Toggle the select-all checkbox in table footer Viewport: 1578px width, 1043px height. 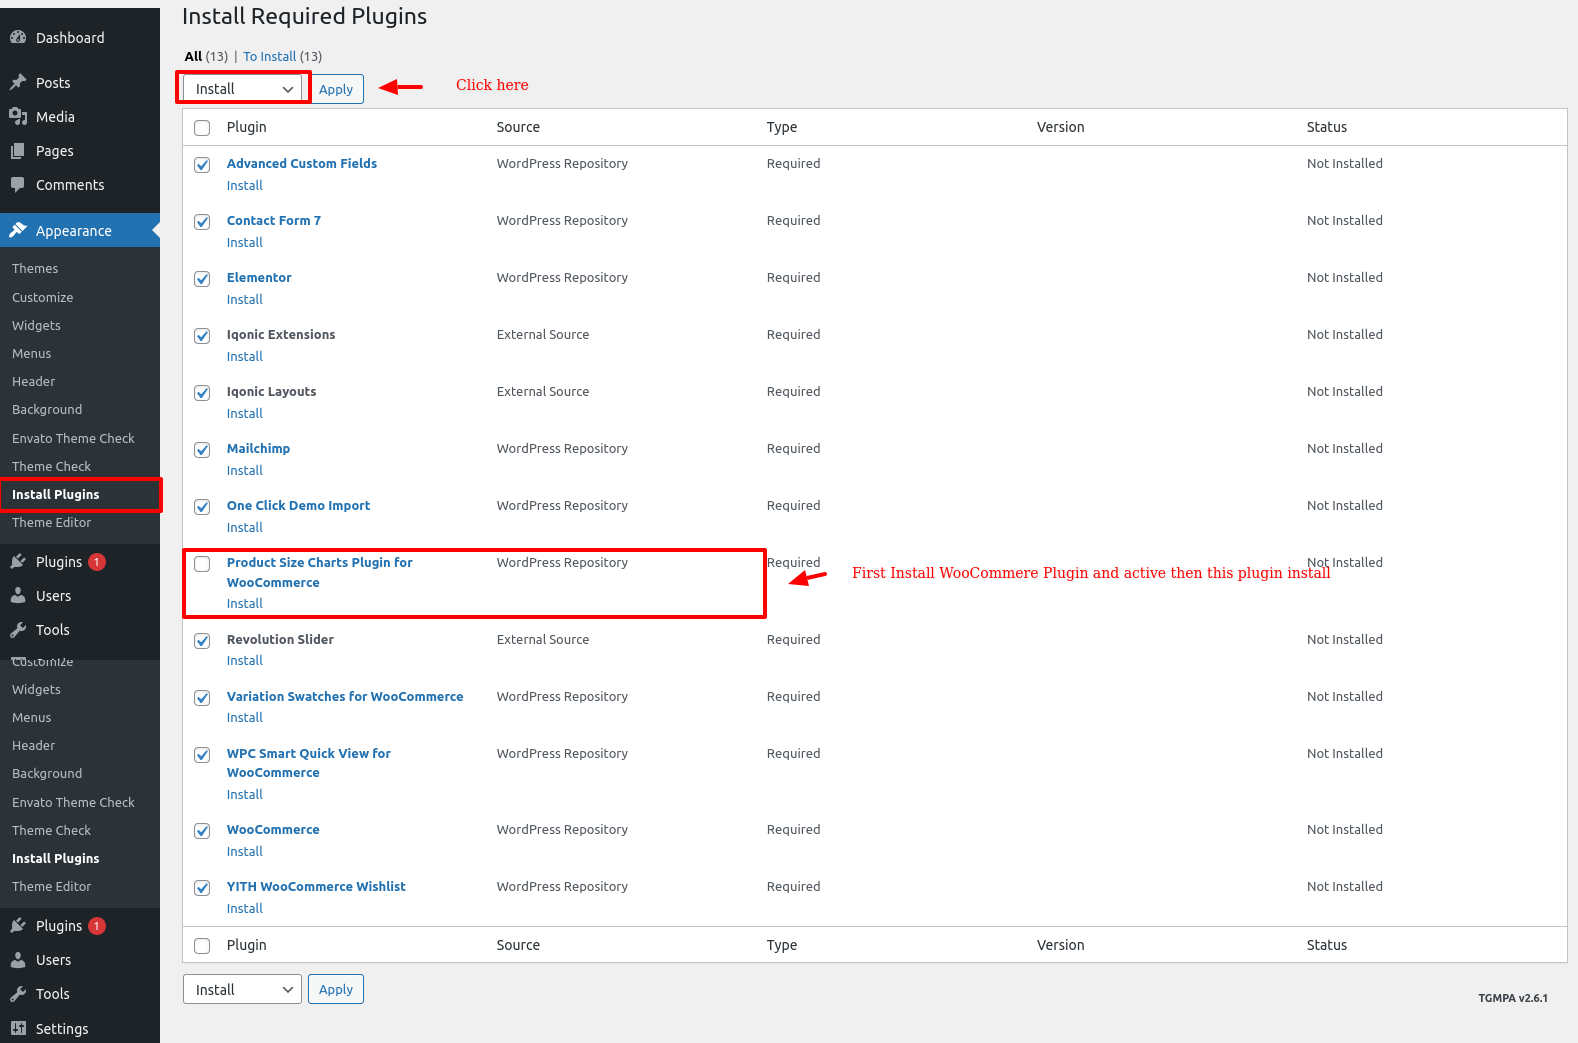pyautogui.click(x=202, y=946)
